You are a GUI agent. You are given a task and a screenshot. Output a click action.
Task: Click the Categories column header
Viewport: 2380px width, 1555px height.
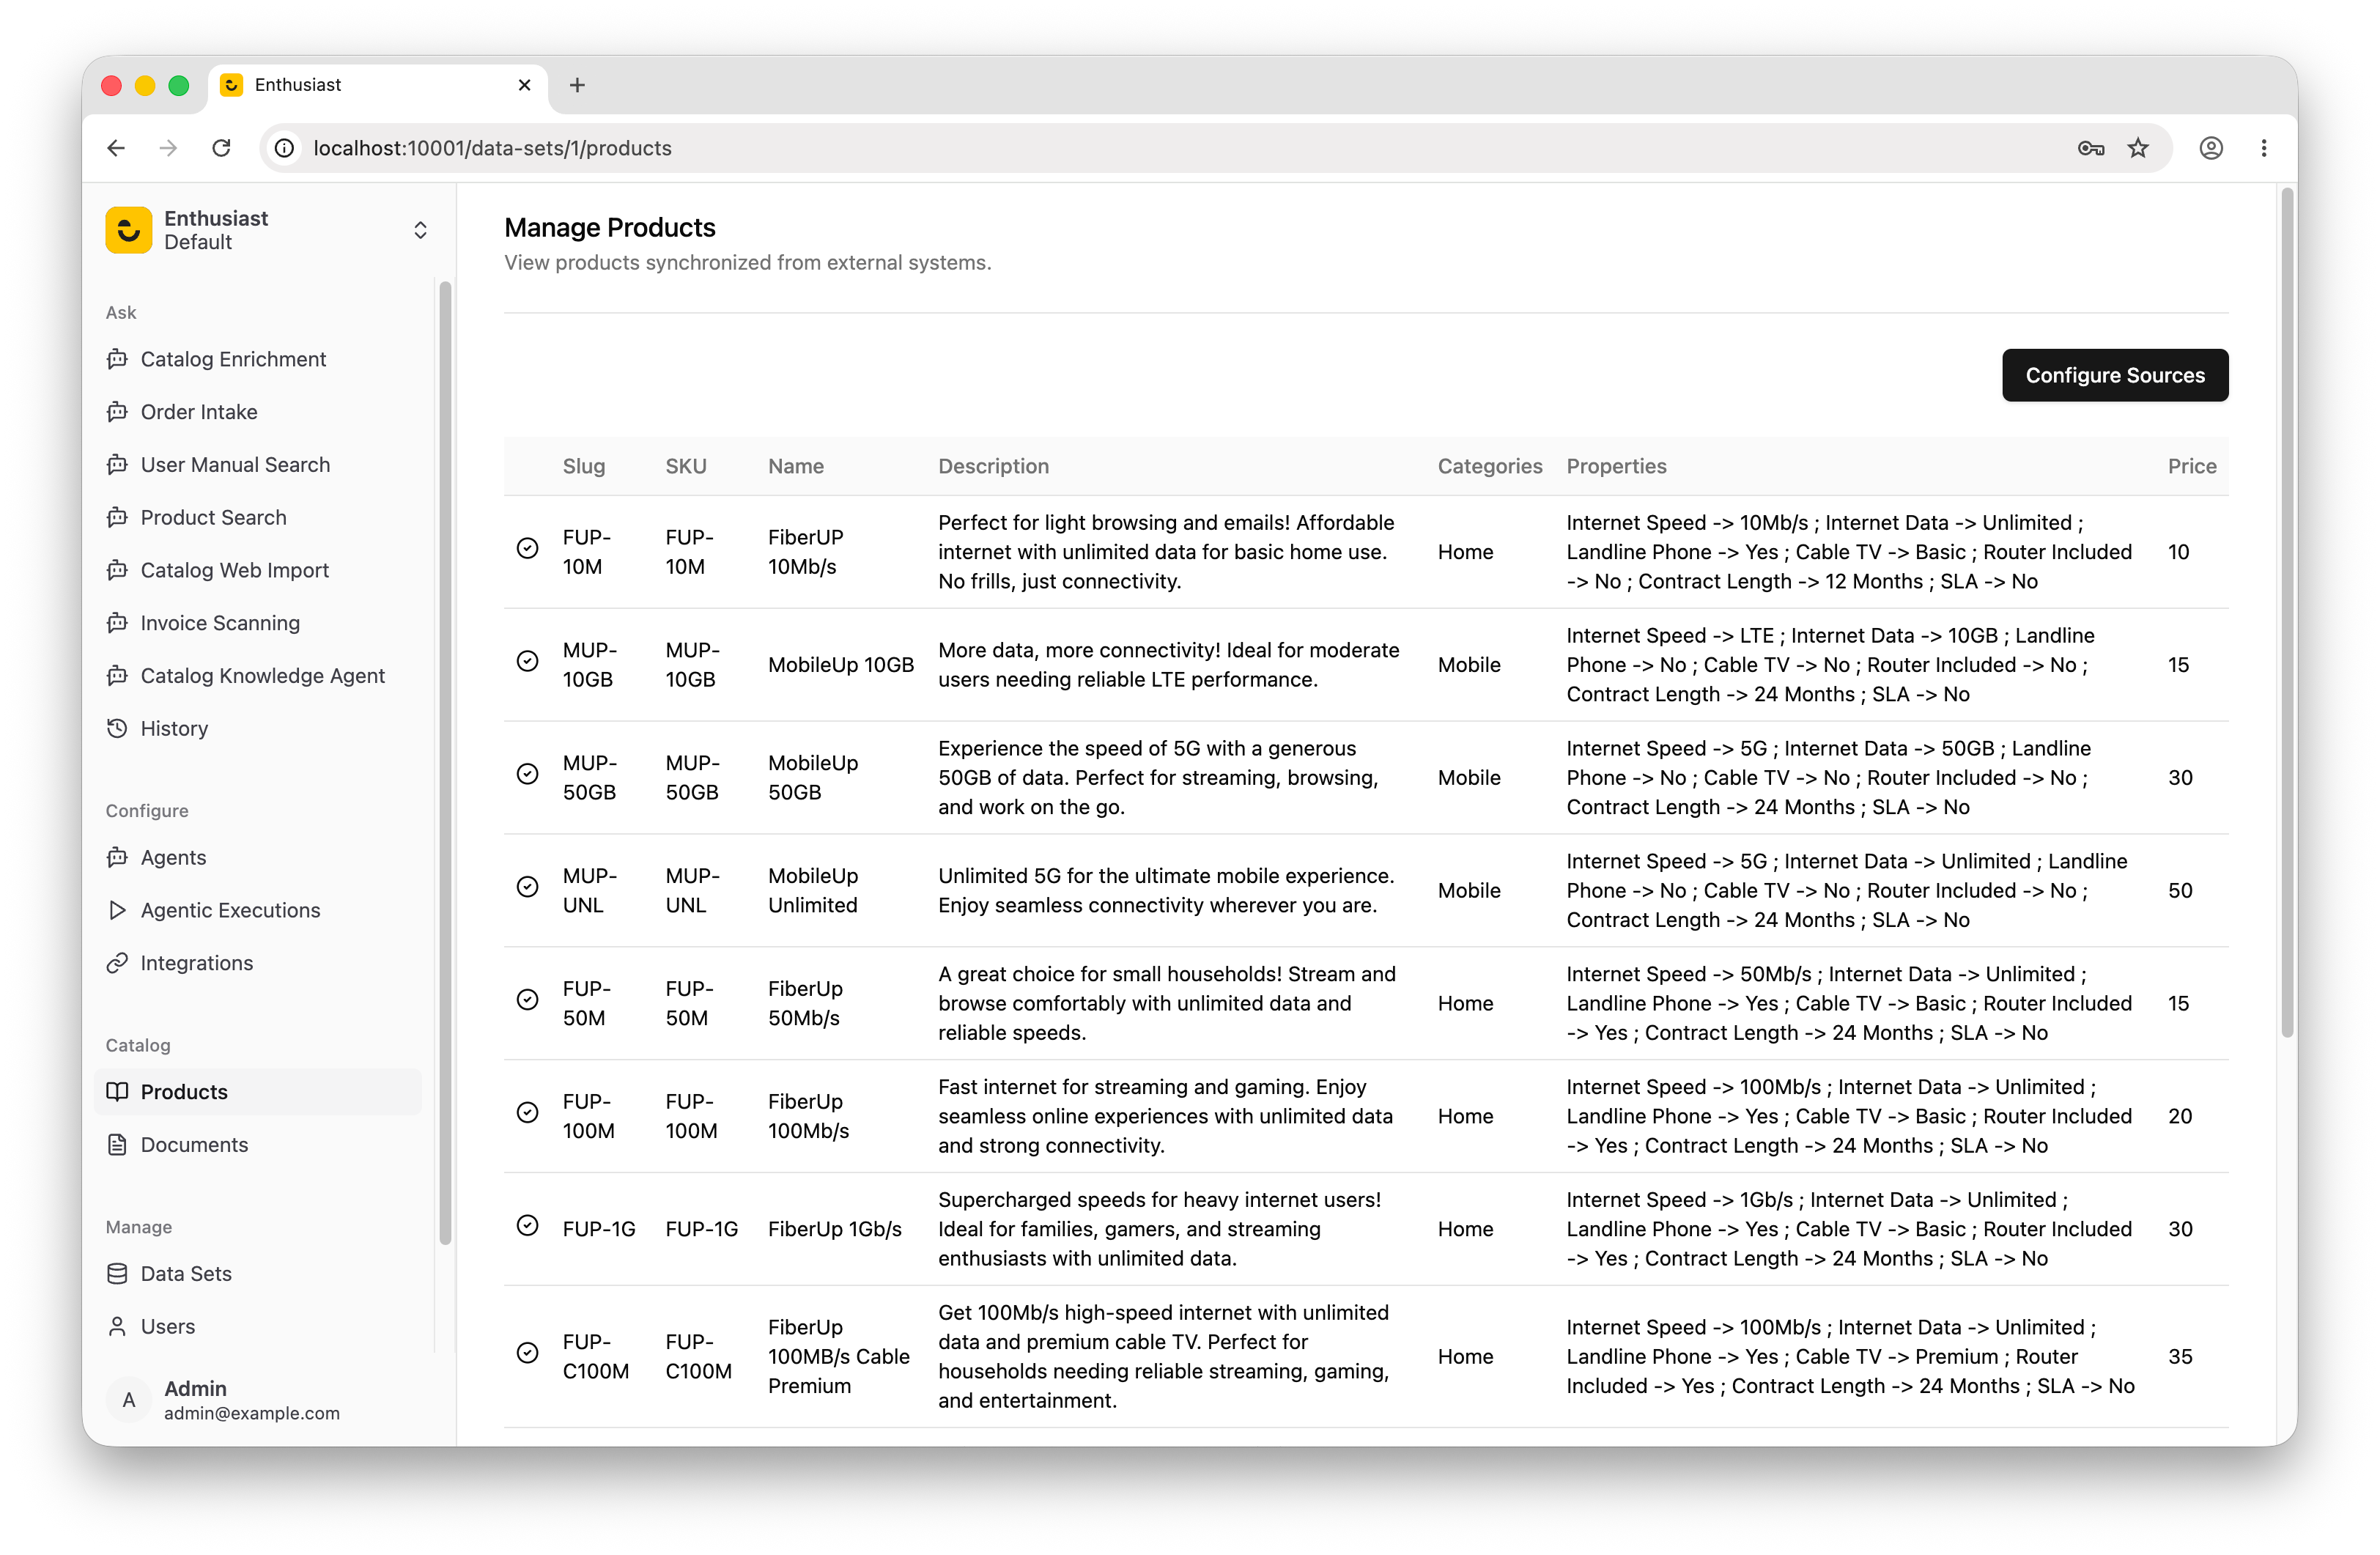coord(1490,466)
